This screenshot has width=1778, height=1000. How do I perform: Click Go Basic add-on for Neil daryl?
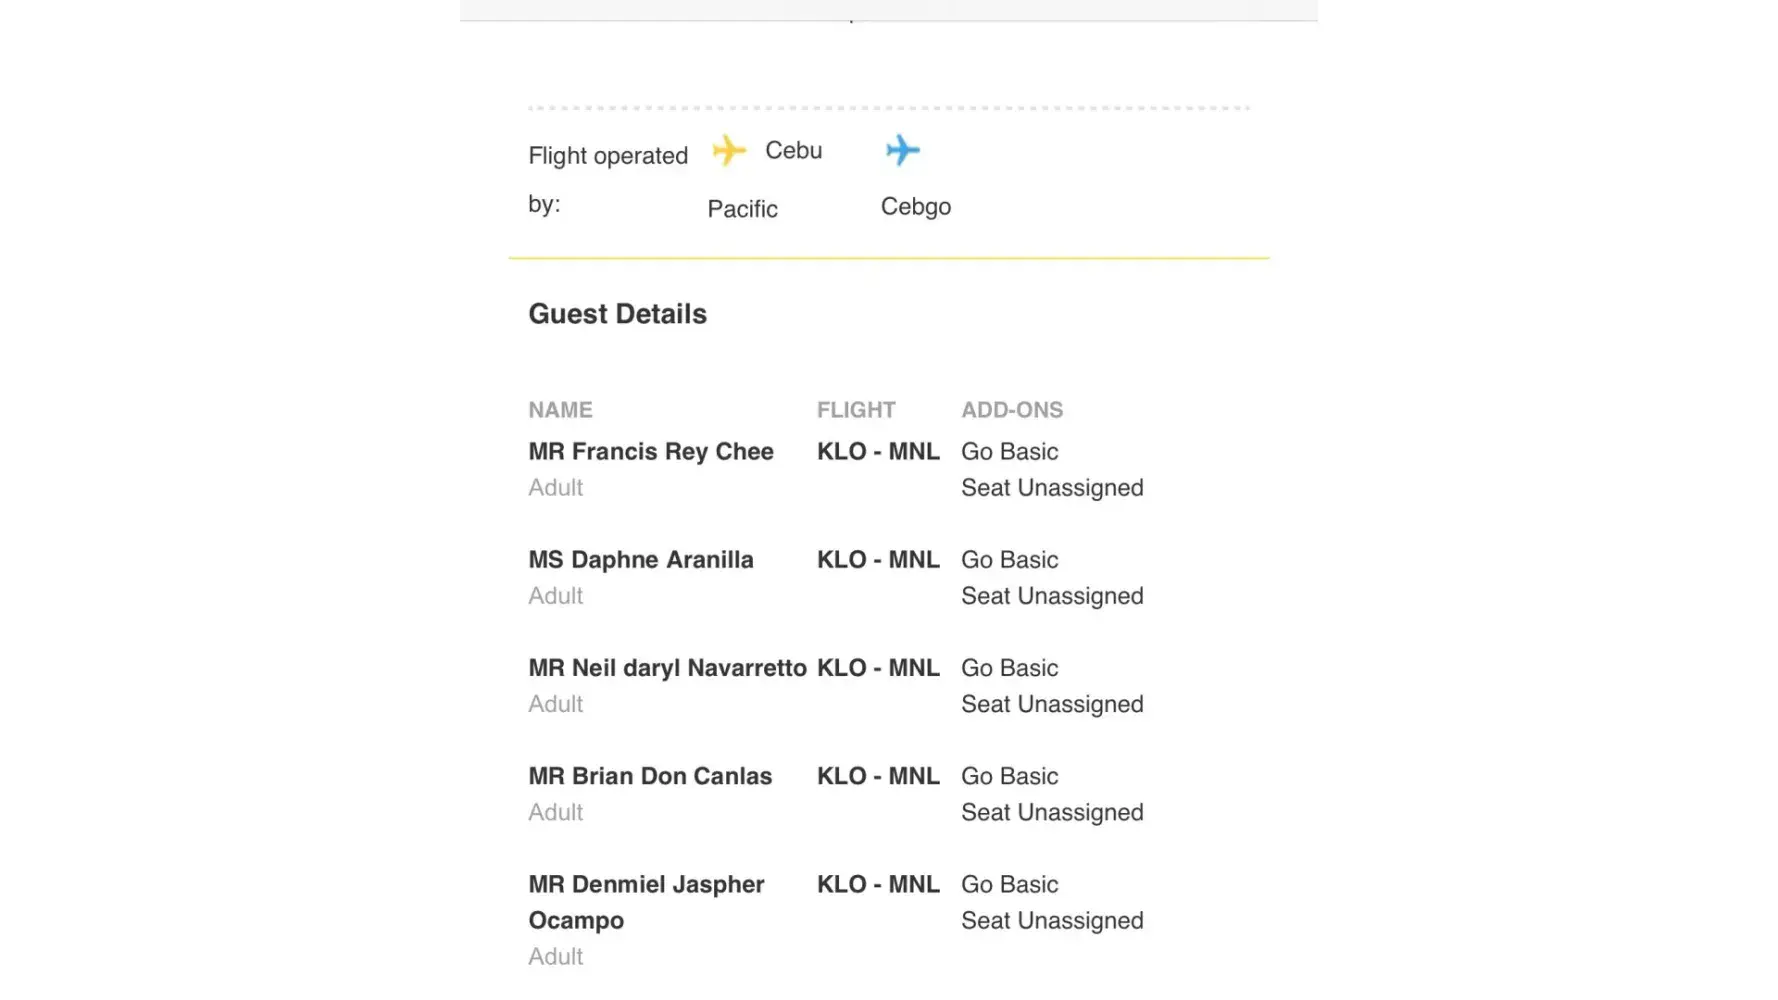(1009, 668)
